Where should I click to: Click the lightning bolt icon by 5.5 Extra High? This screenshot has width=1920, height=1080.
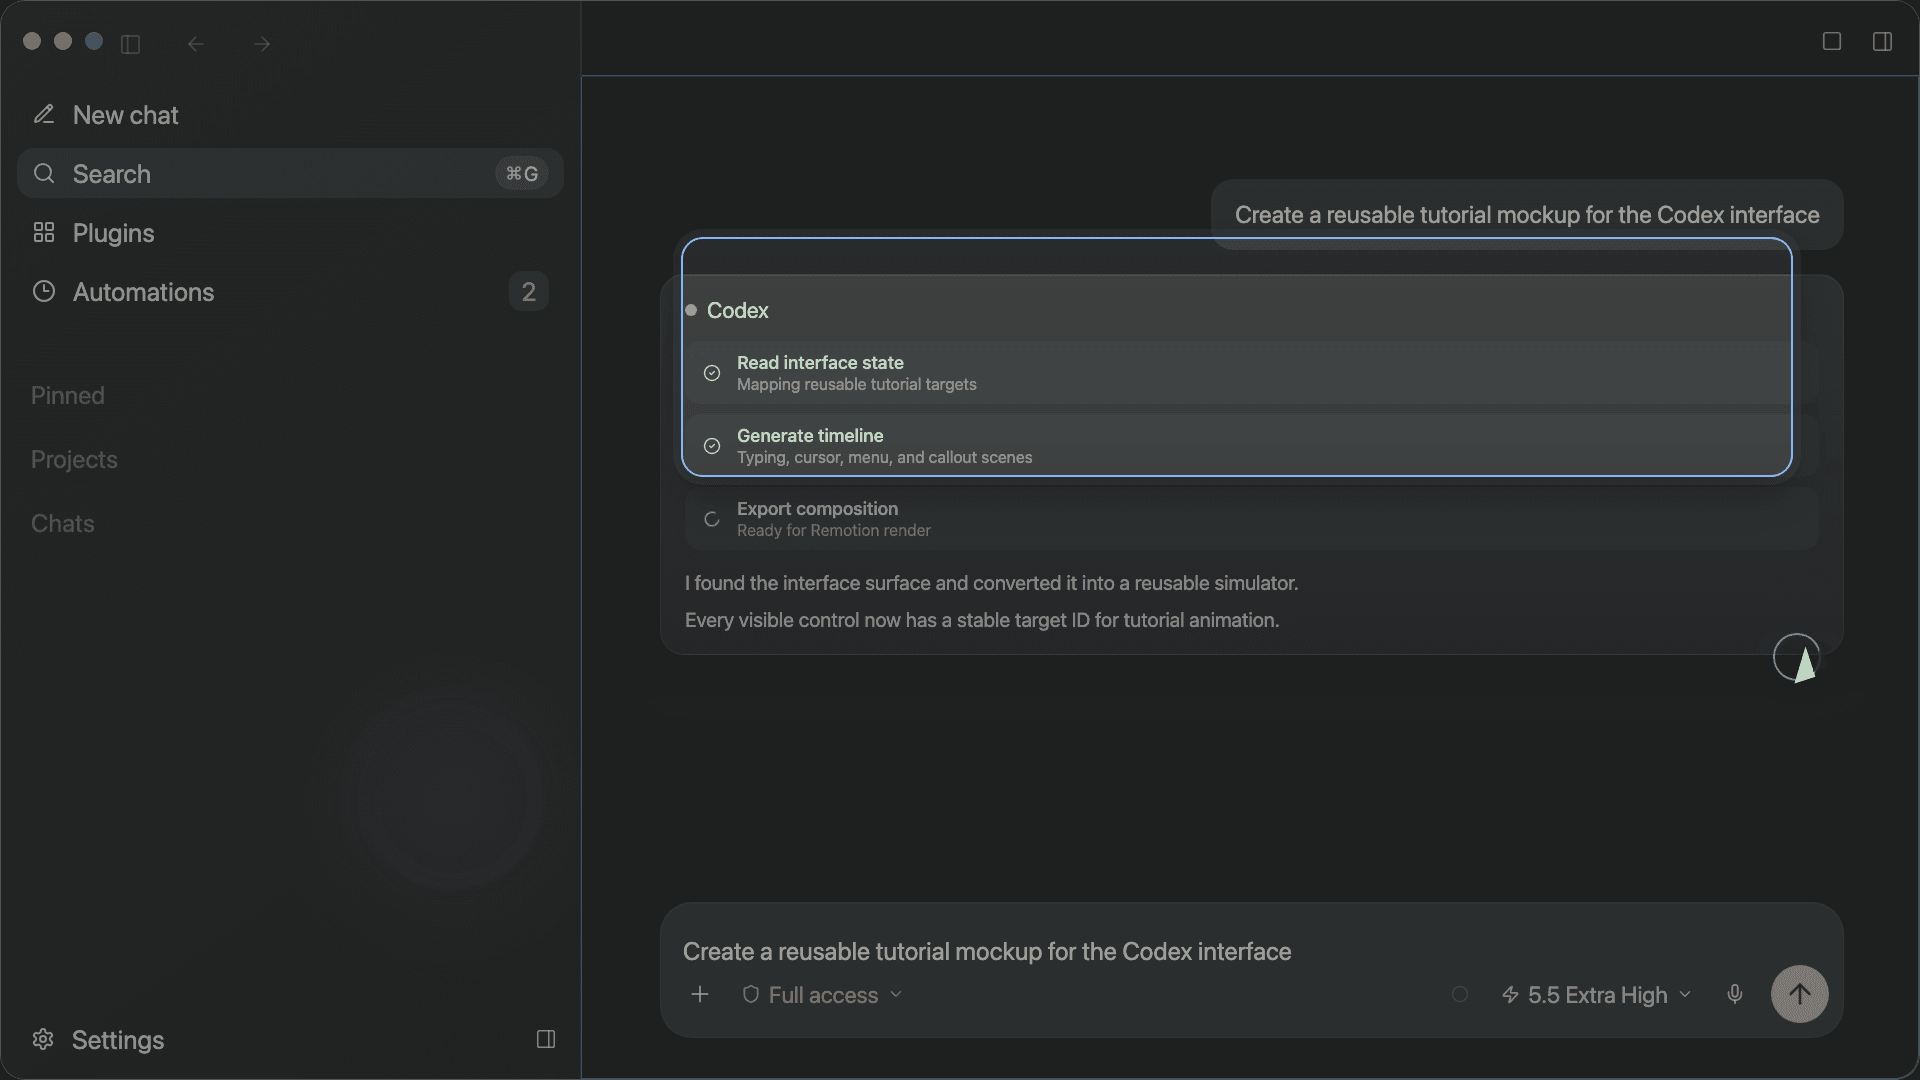click(x=1511, y=995)
